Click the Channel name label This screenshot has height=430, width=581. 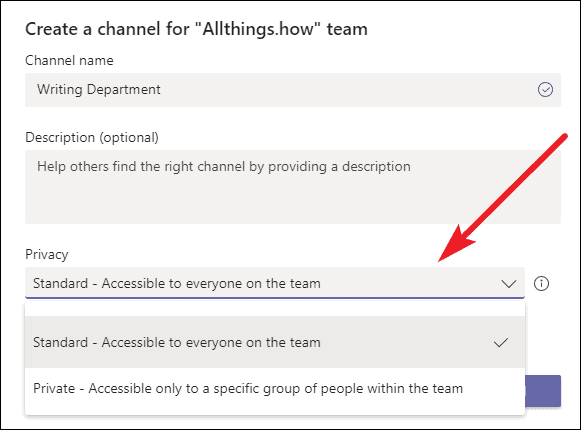coord(69,60)
